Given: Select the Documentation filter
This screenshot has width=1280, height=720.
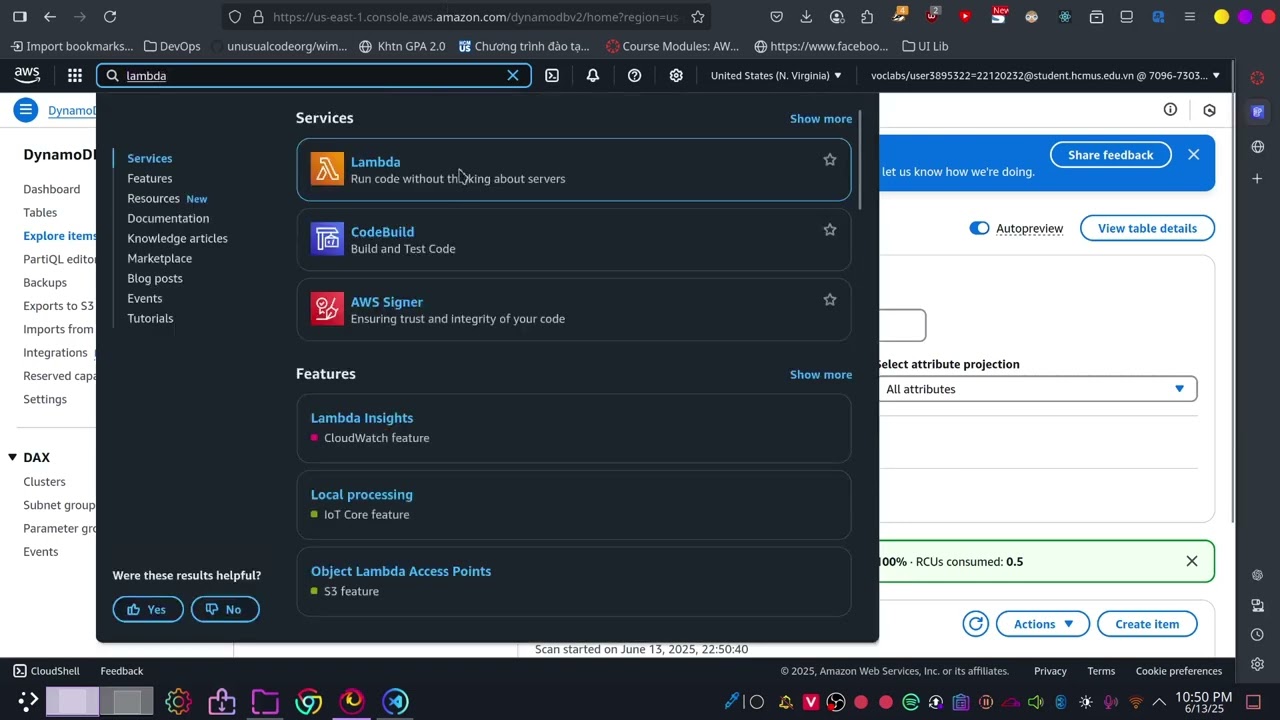Looking at the screenshot, I should [168, 218].
